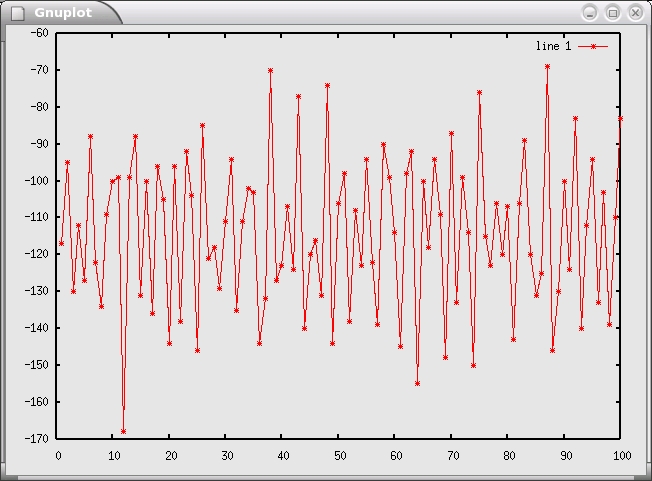Close the Gnuplot window

tap(635, 12)
